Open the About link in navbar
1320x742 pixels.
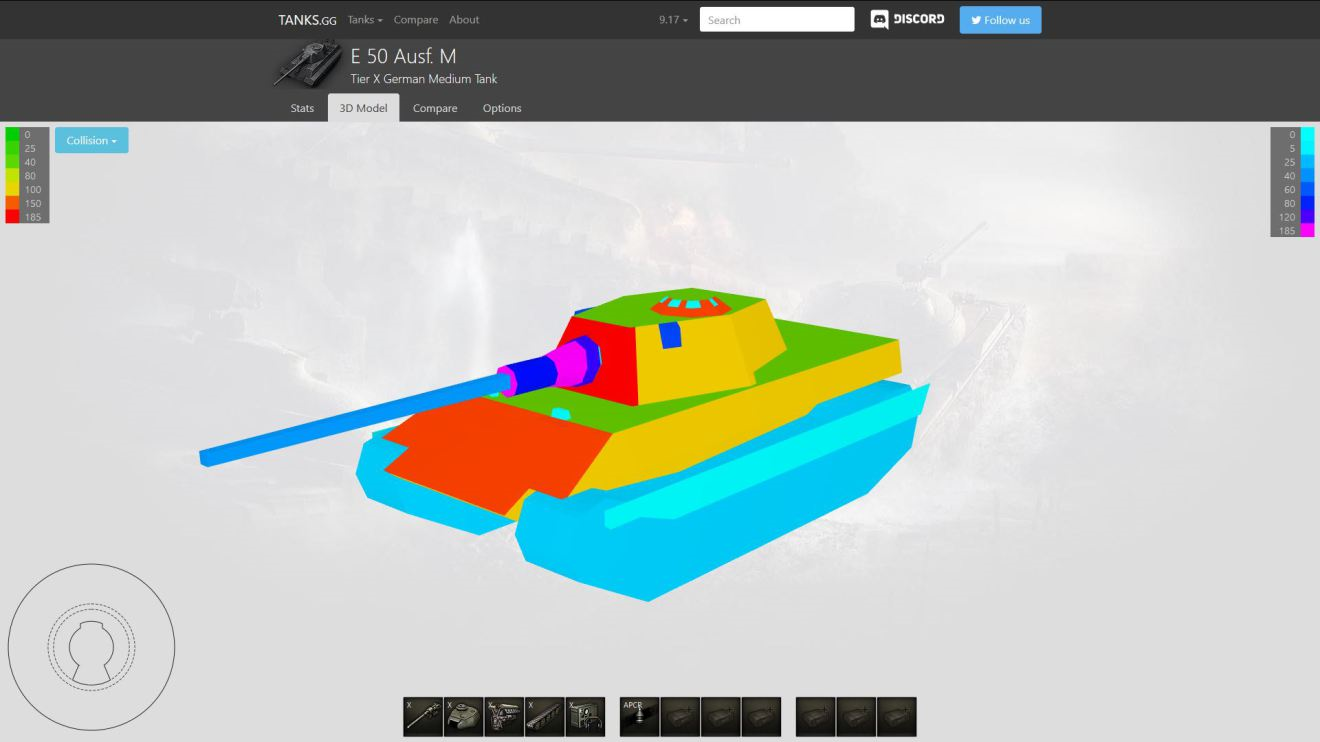(464, 20)
